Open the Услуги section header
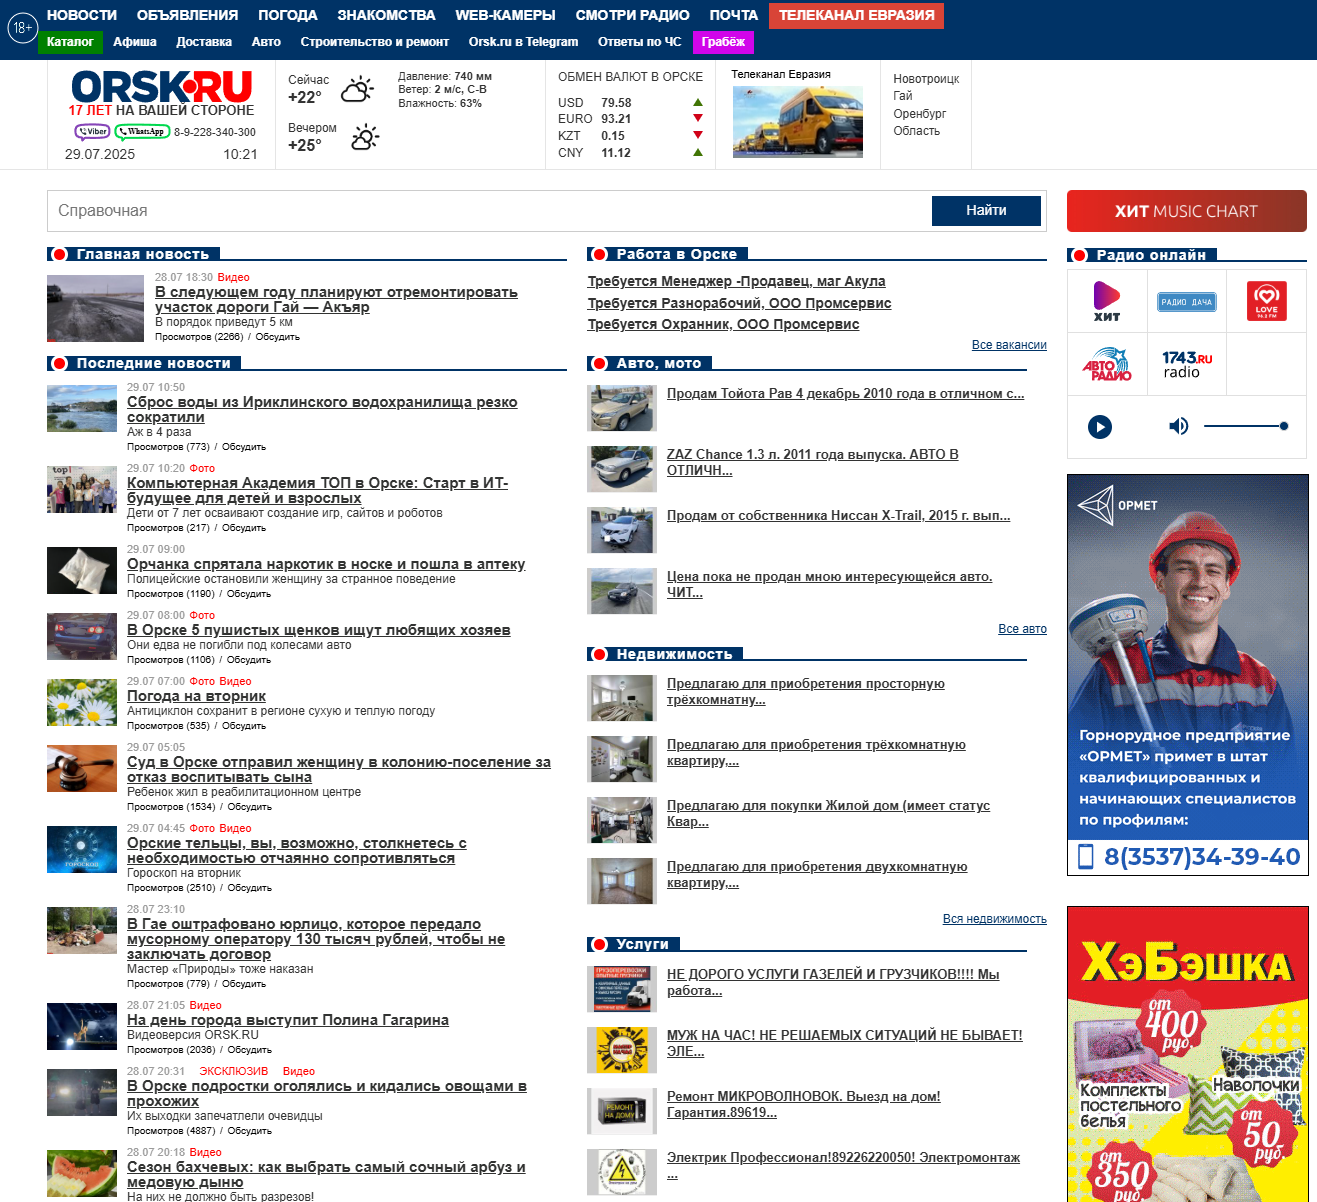The height and width of the screenshot is (1202, 1317). [642, 944]
